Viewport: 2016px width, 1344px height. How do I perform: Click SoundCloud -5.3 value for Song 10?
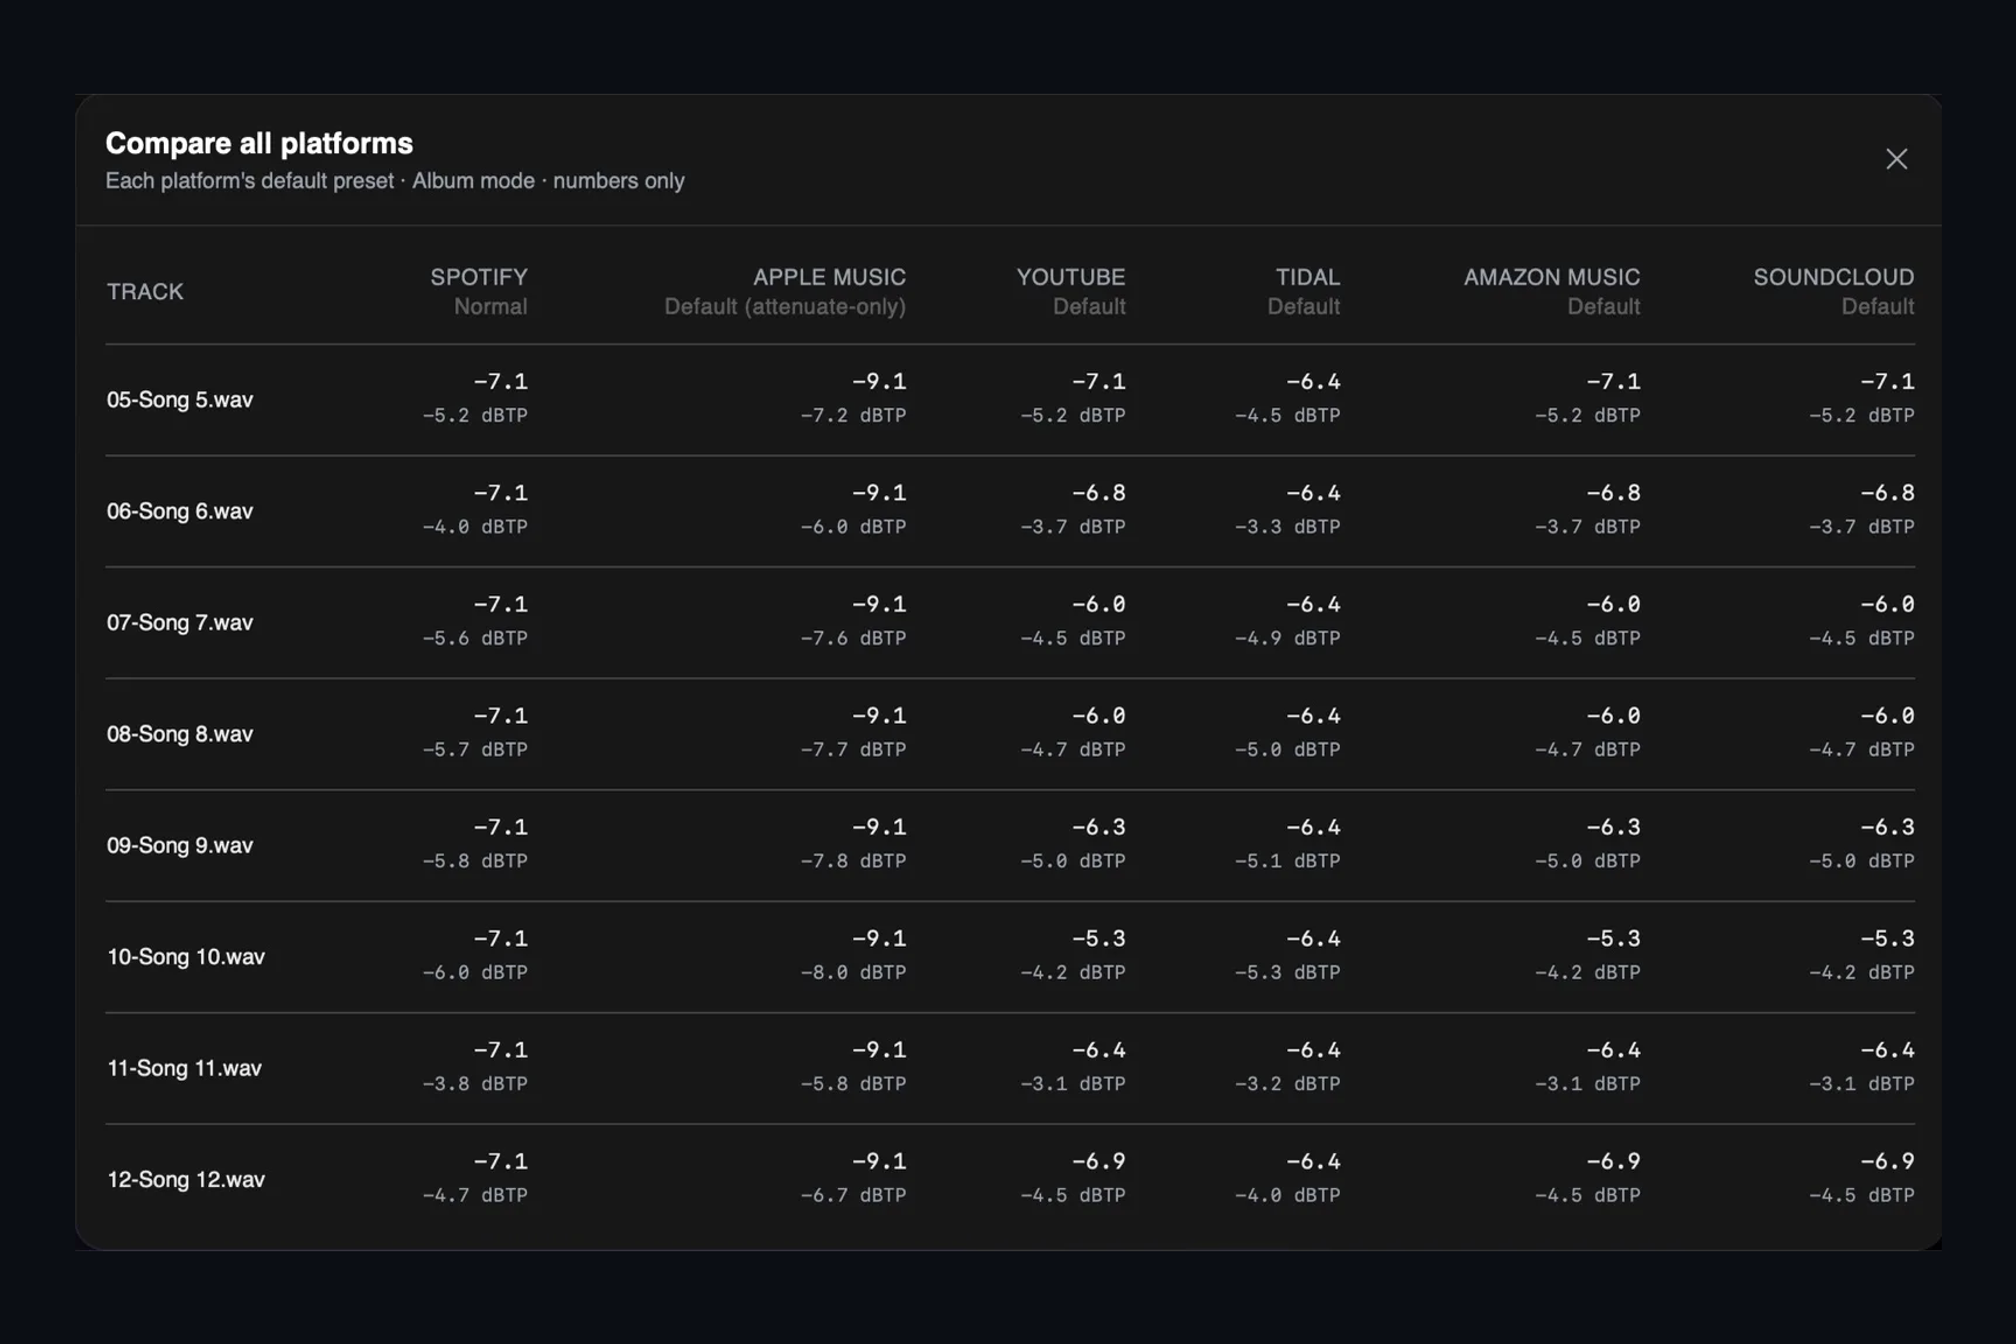pyautogui.click(x=1887, y=939)
